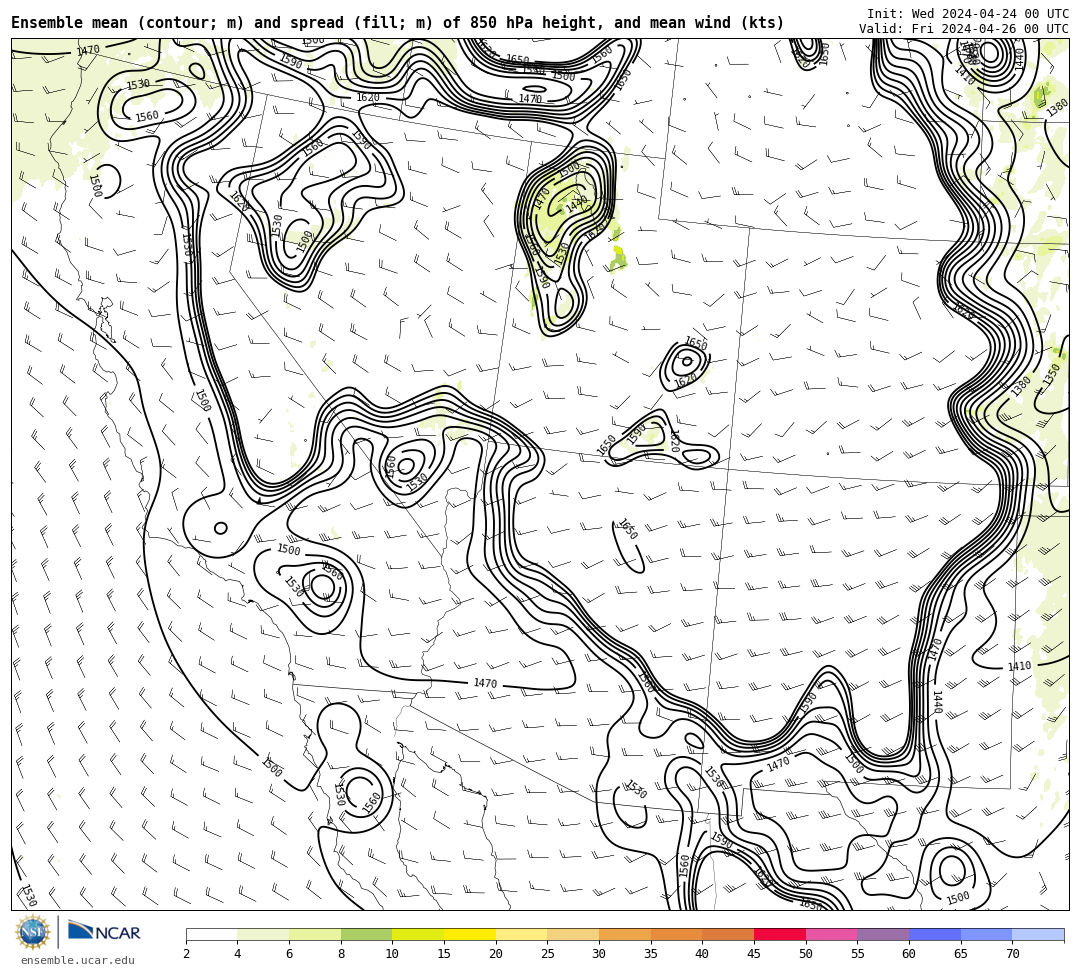Viewport: 1080px width, 973px height.
Task: Pick the bright yellow 15–20 m colorbar swatch
Action: tap(470, 934)
